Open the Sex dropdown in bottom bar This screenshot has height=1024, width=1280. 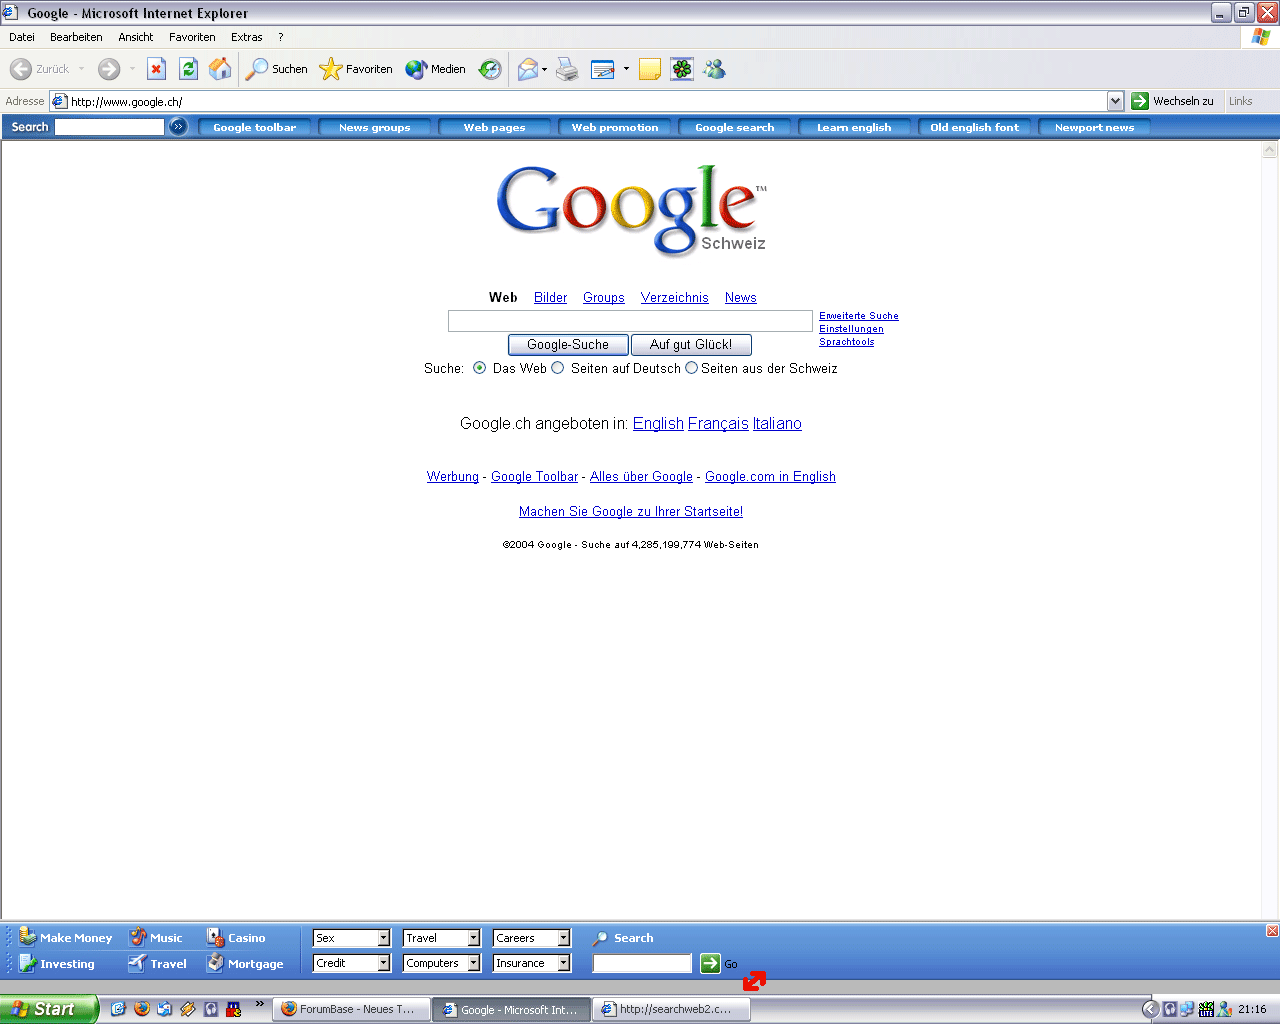click(352, 938)
